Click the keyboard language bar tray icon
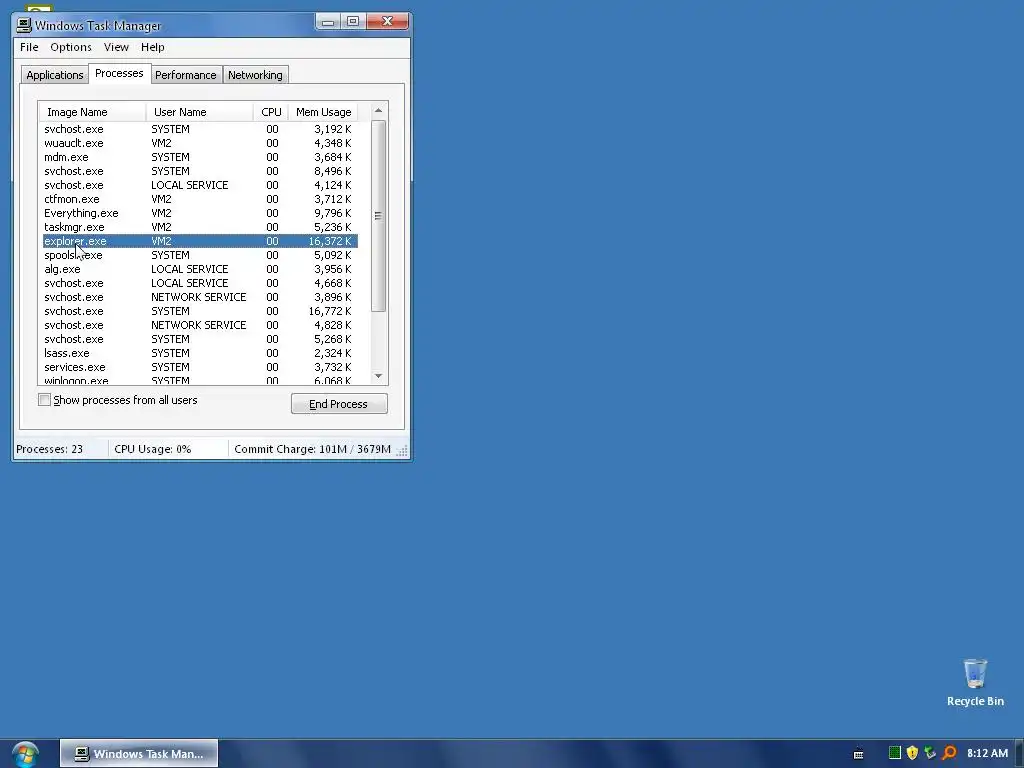Image resolution: width=1024 pixels, height=768 pixels. click(859, 754)
